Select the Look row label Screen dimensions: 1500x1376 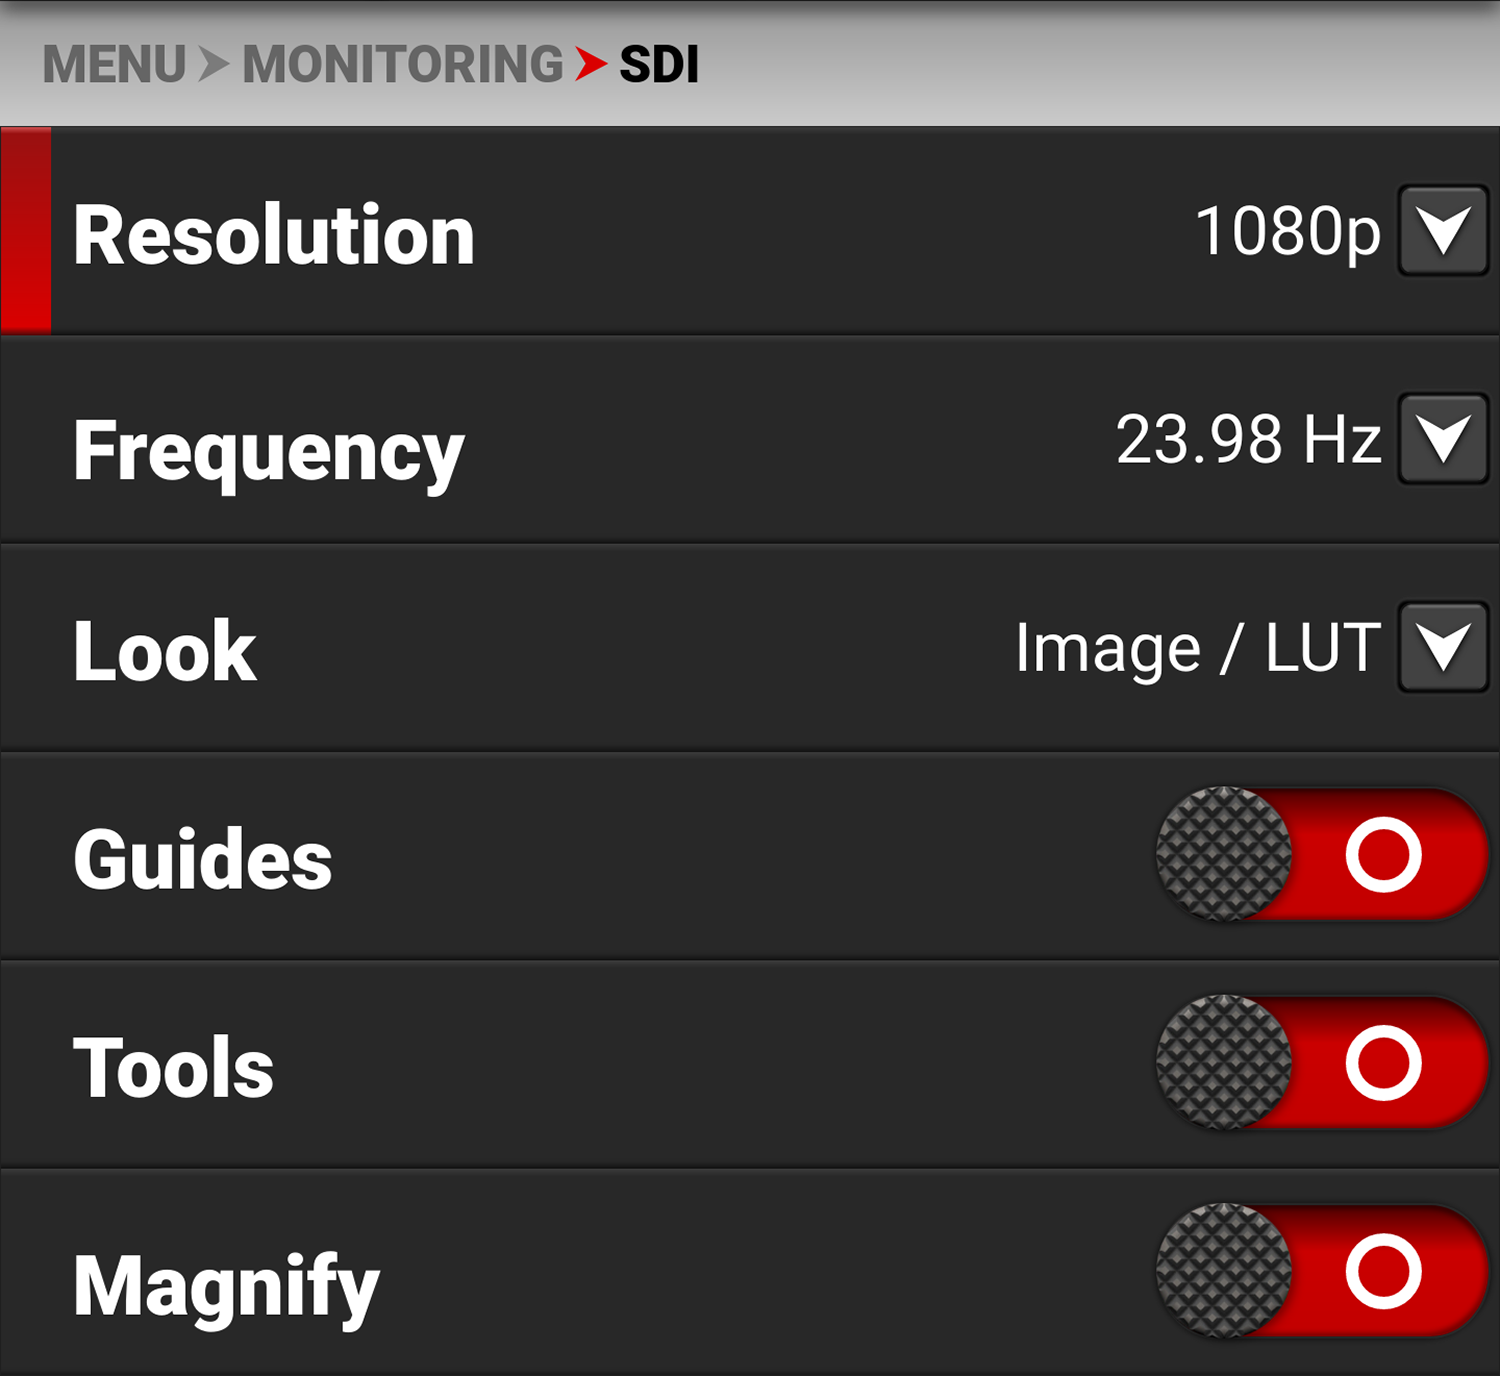165,651
